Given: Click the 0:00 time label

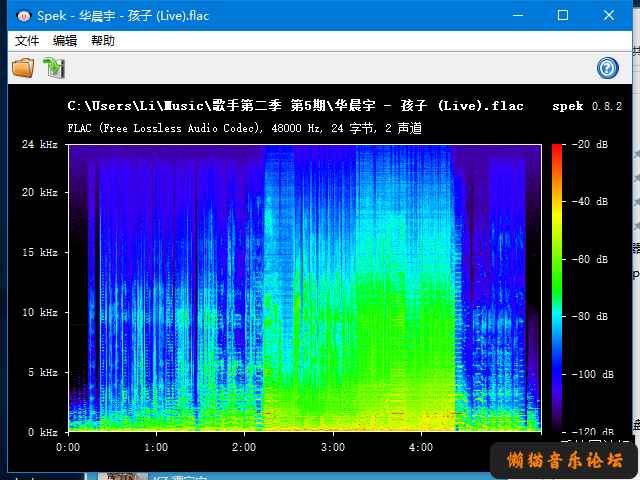Looking at the screenshot, I should point(68,447).
